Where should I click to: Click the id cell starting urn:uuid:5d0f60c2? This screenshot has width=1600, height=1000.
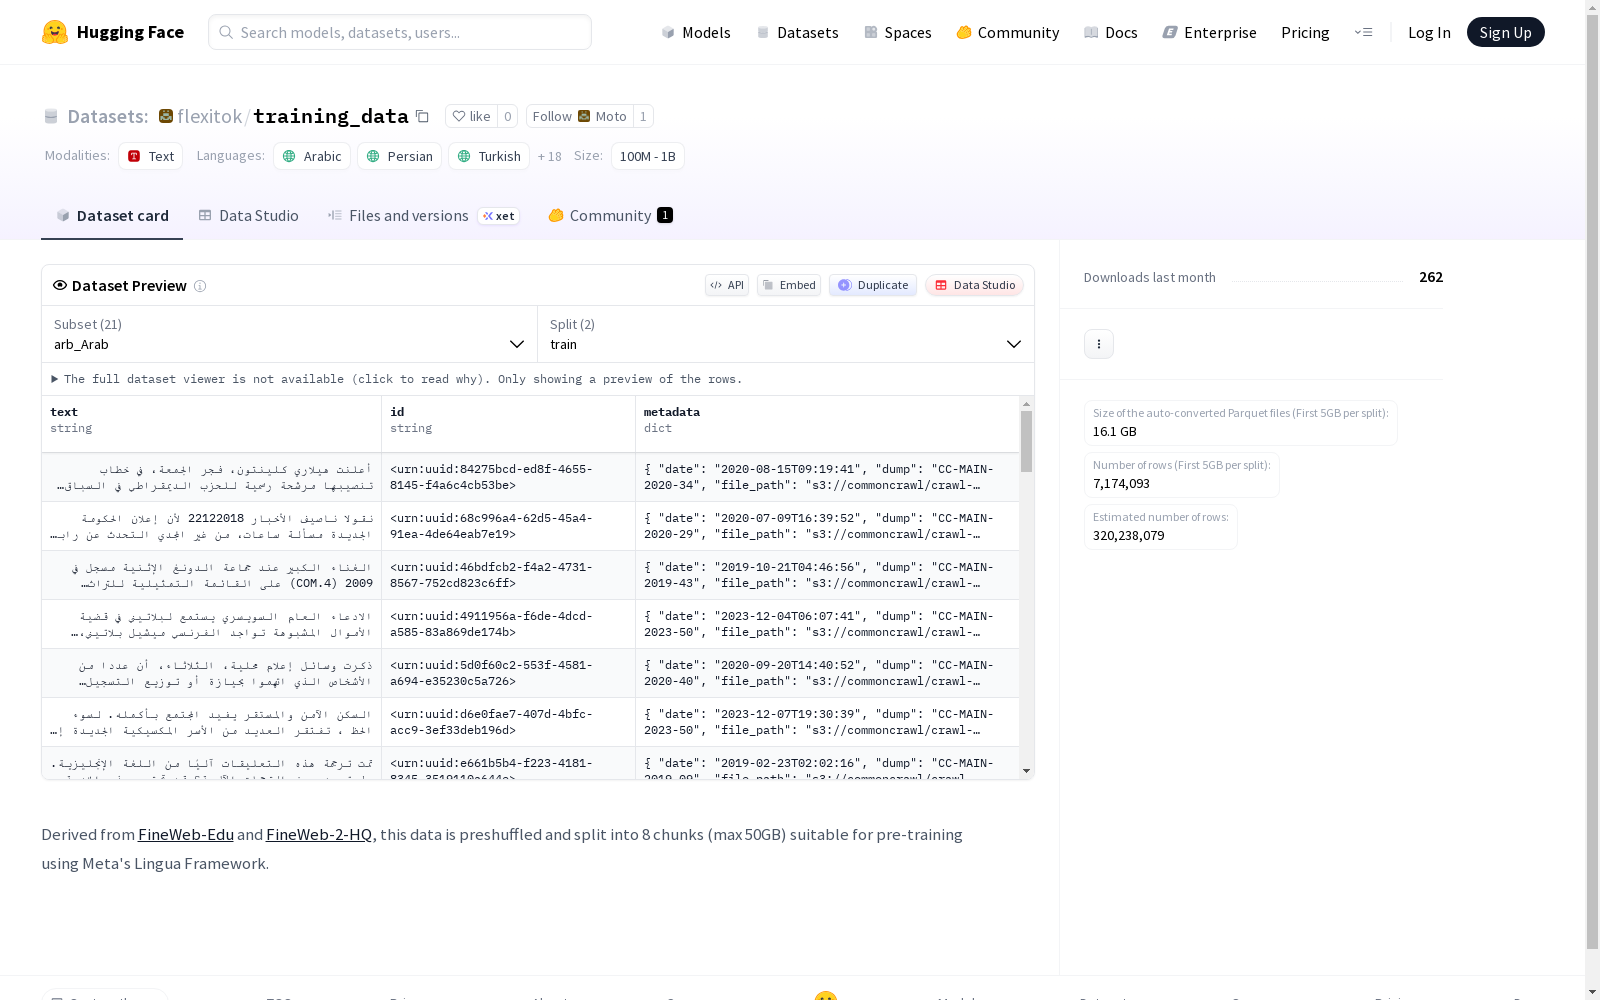pos(508,673)
